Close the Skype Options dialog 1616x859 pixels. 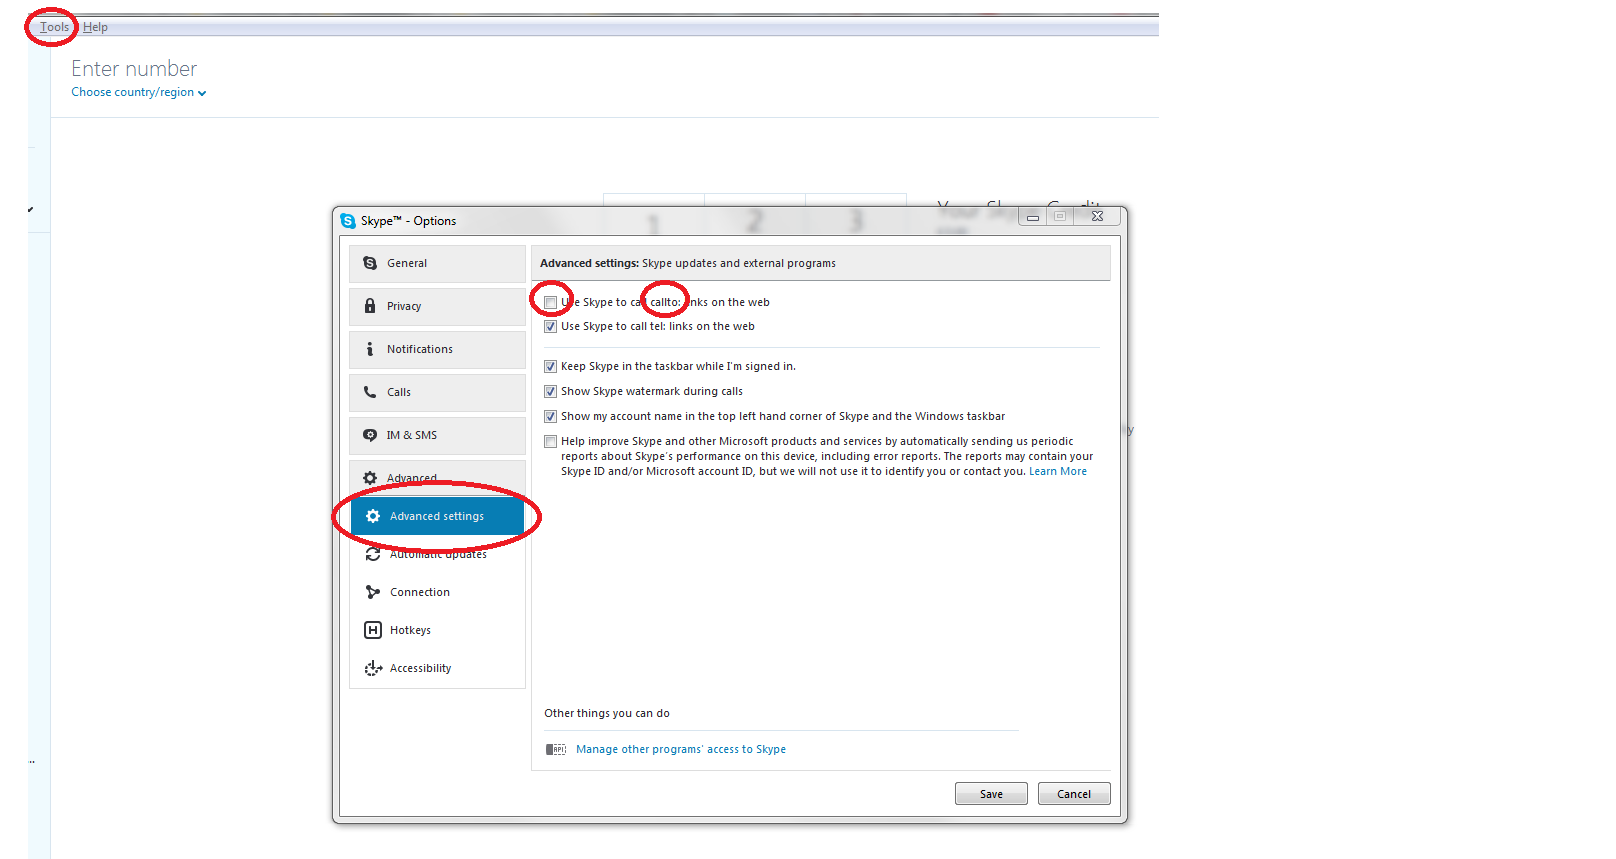point(1097,216)
